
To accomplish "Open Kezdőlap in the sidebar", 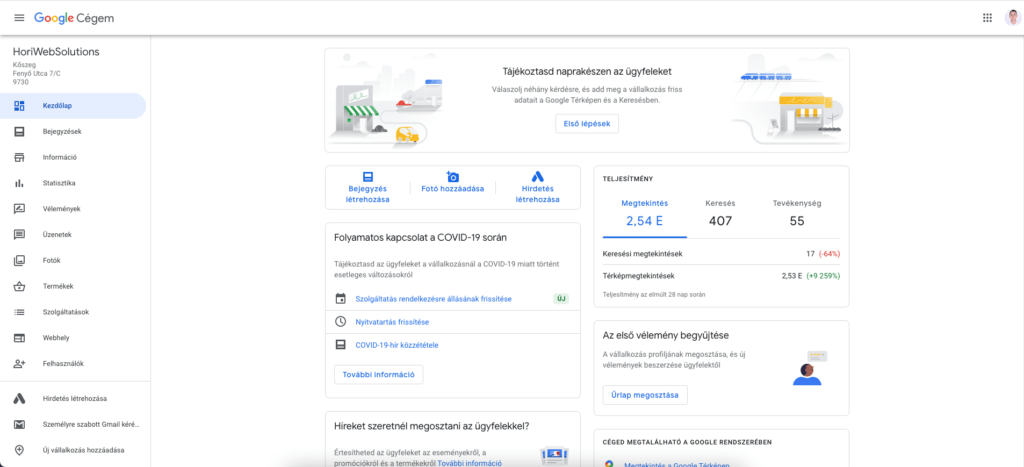I will point(73,106).
